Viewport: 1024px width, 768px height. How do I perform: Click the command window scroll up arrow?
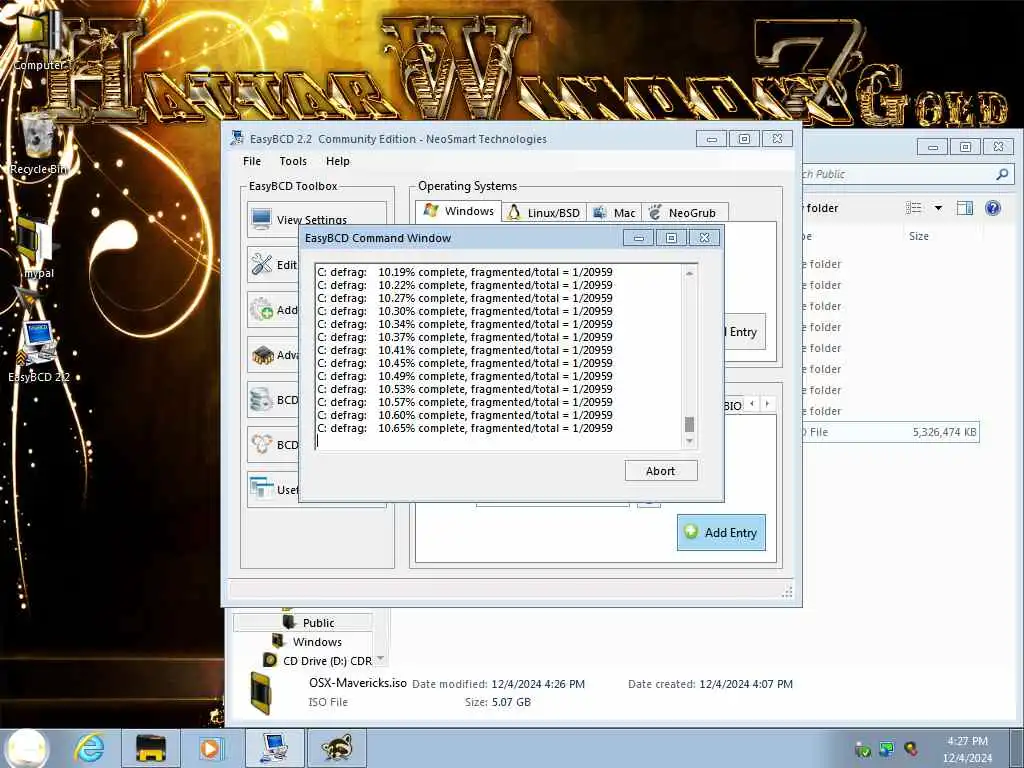click(689, 273)
